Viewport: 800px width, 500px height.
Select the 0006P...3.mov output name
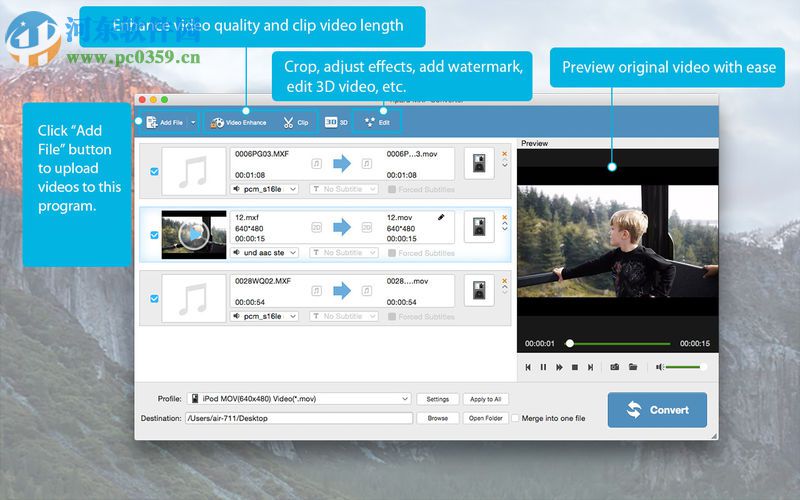(412, 154)
